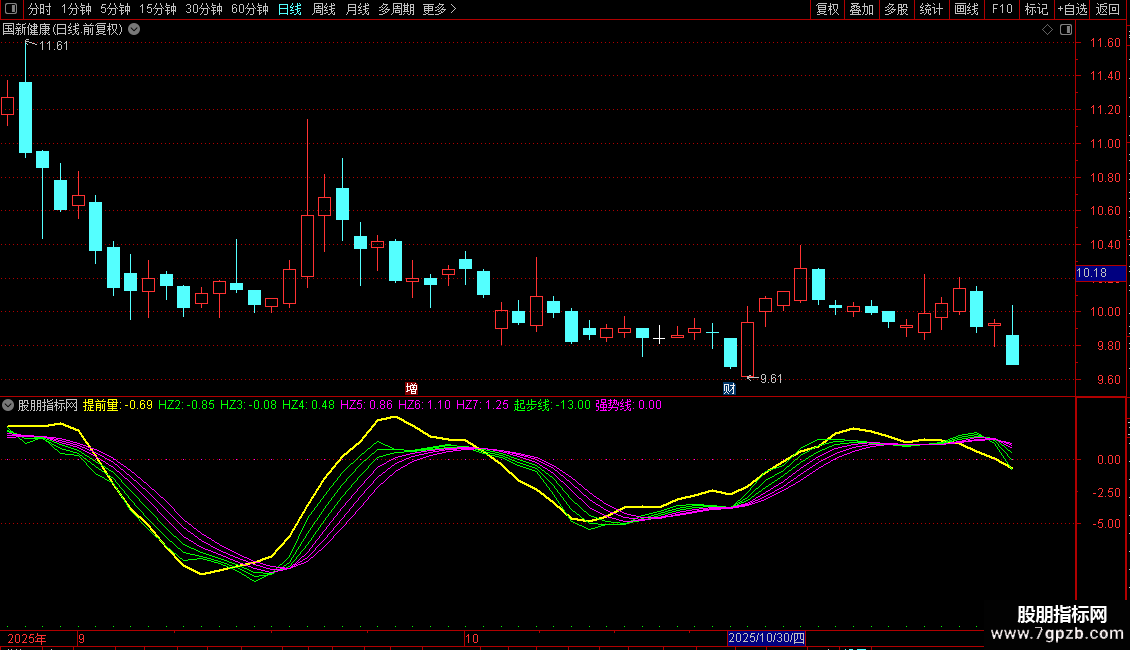
Task: Click the HZ4: 0.48 indicator value
Action: click(308, 405)
